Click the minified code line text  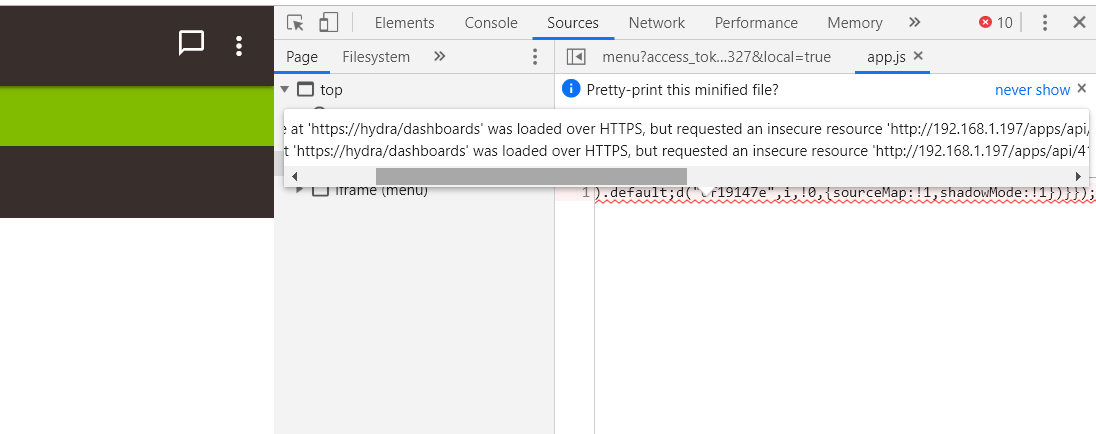[x=844, y=194]
